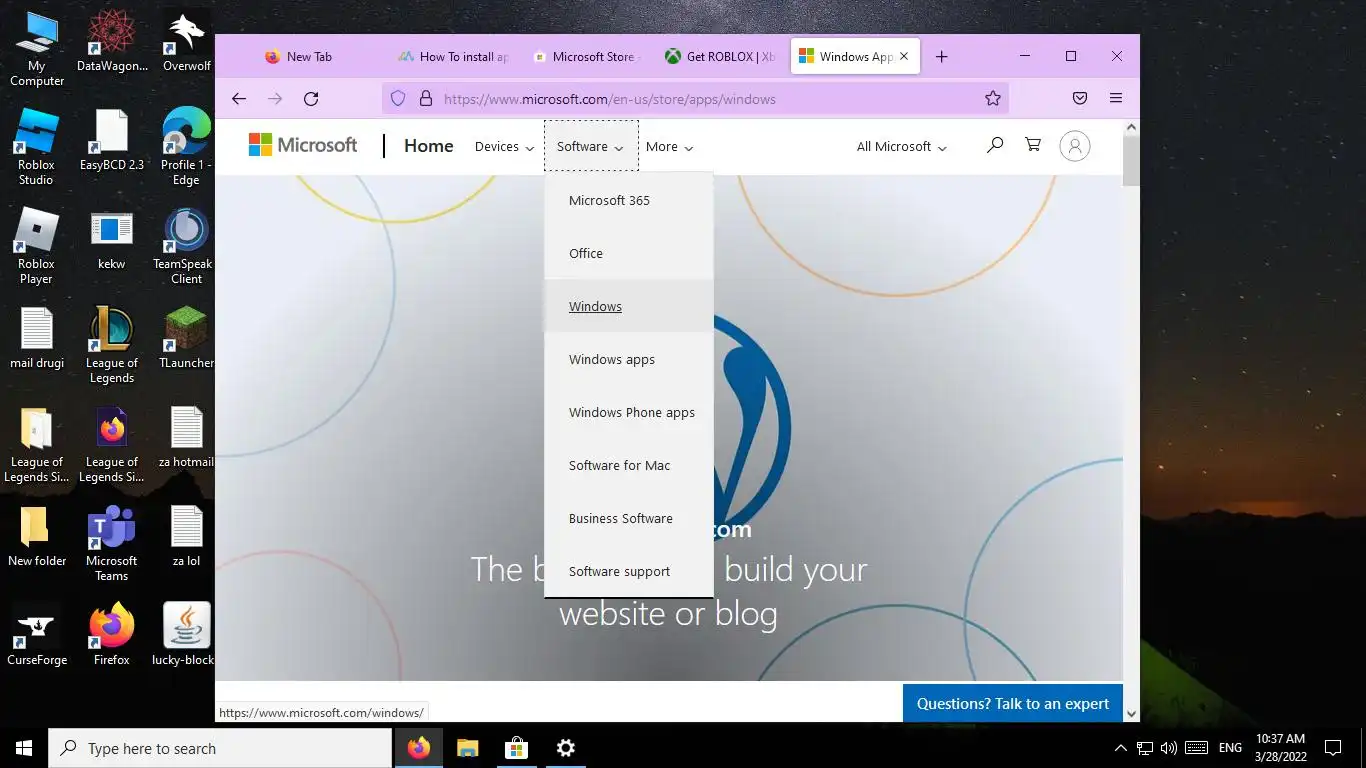Screen dimensions: 1366x768
Task: Bookmark this page with the star icon
Action: pyautogui.click(x=993, y=98)
